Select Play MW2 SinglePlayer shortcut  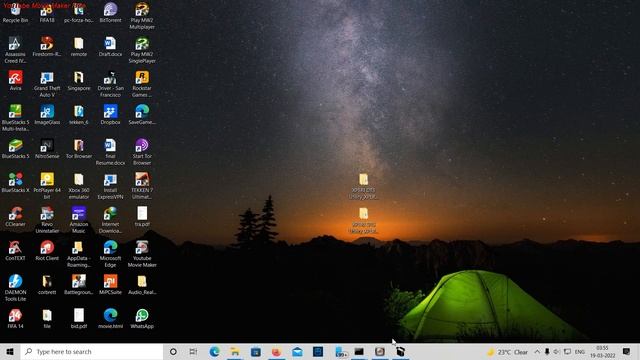(x=142, y=49)
